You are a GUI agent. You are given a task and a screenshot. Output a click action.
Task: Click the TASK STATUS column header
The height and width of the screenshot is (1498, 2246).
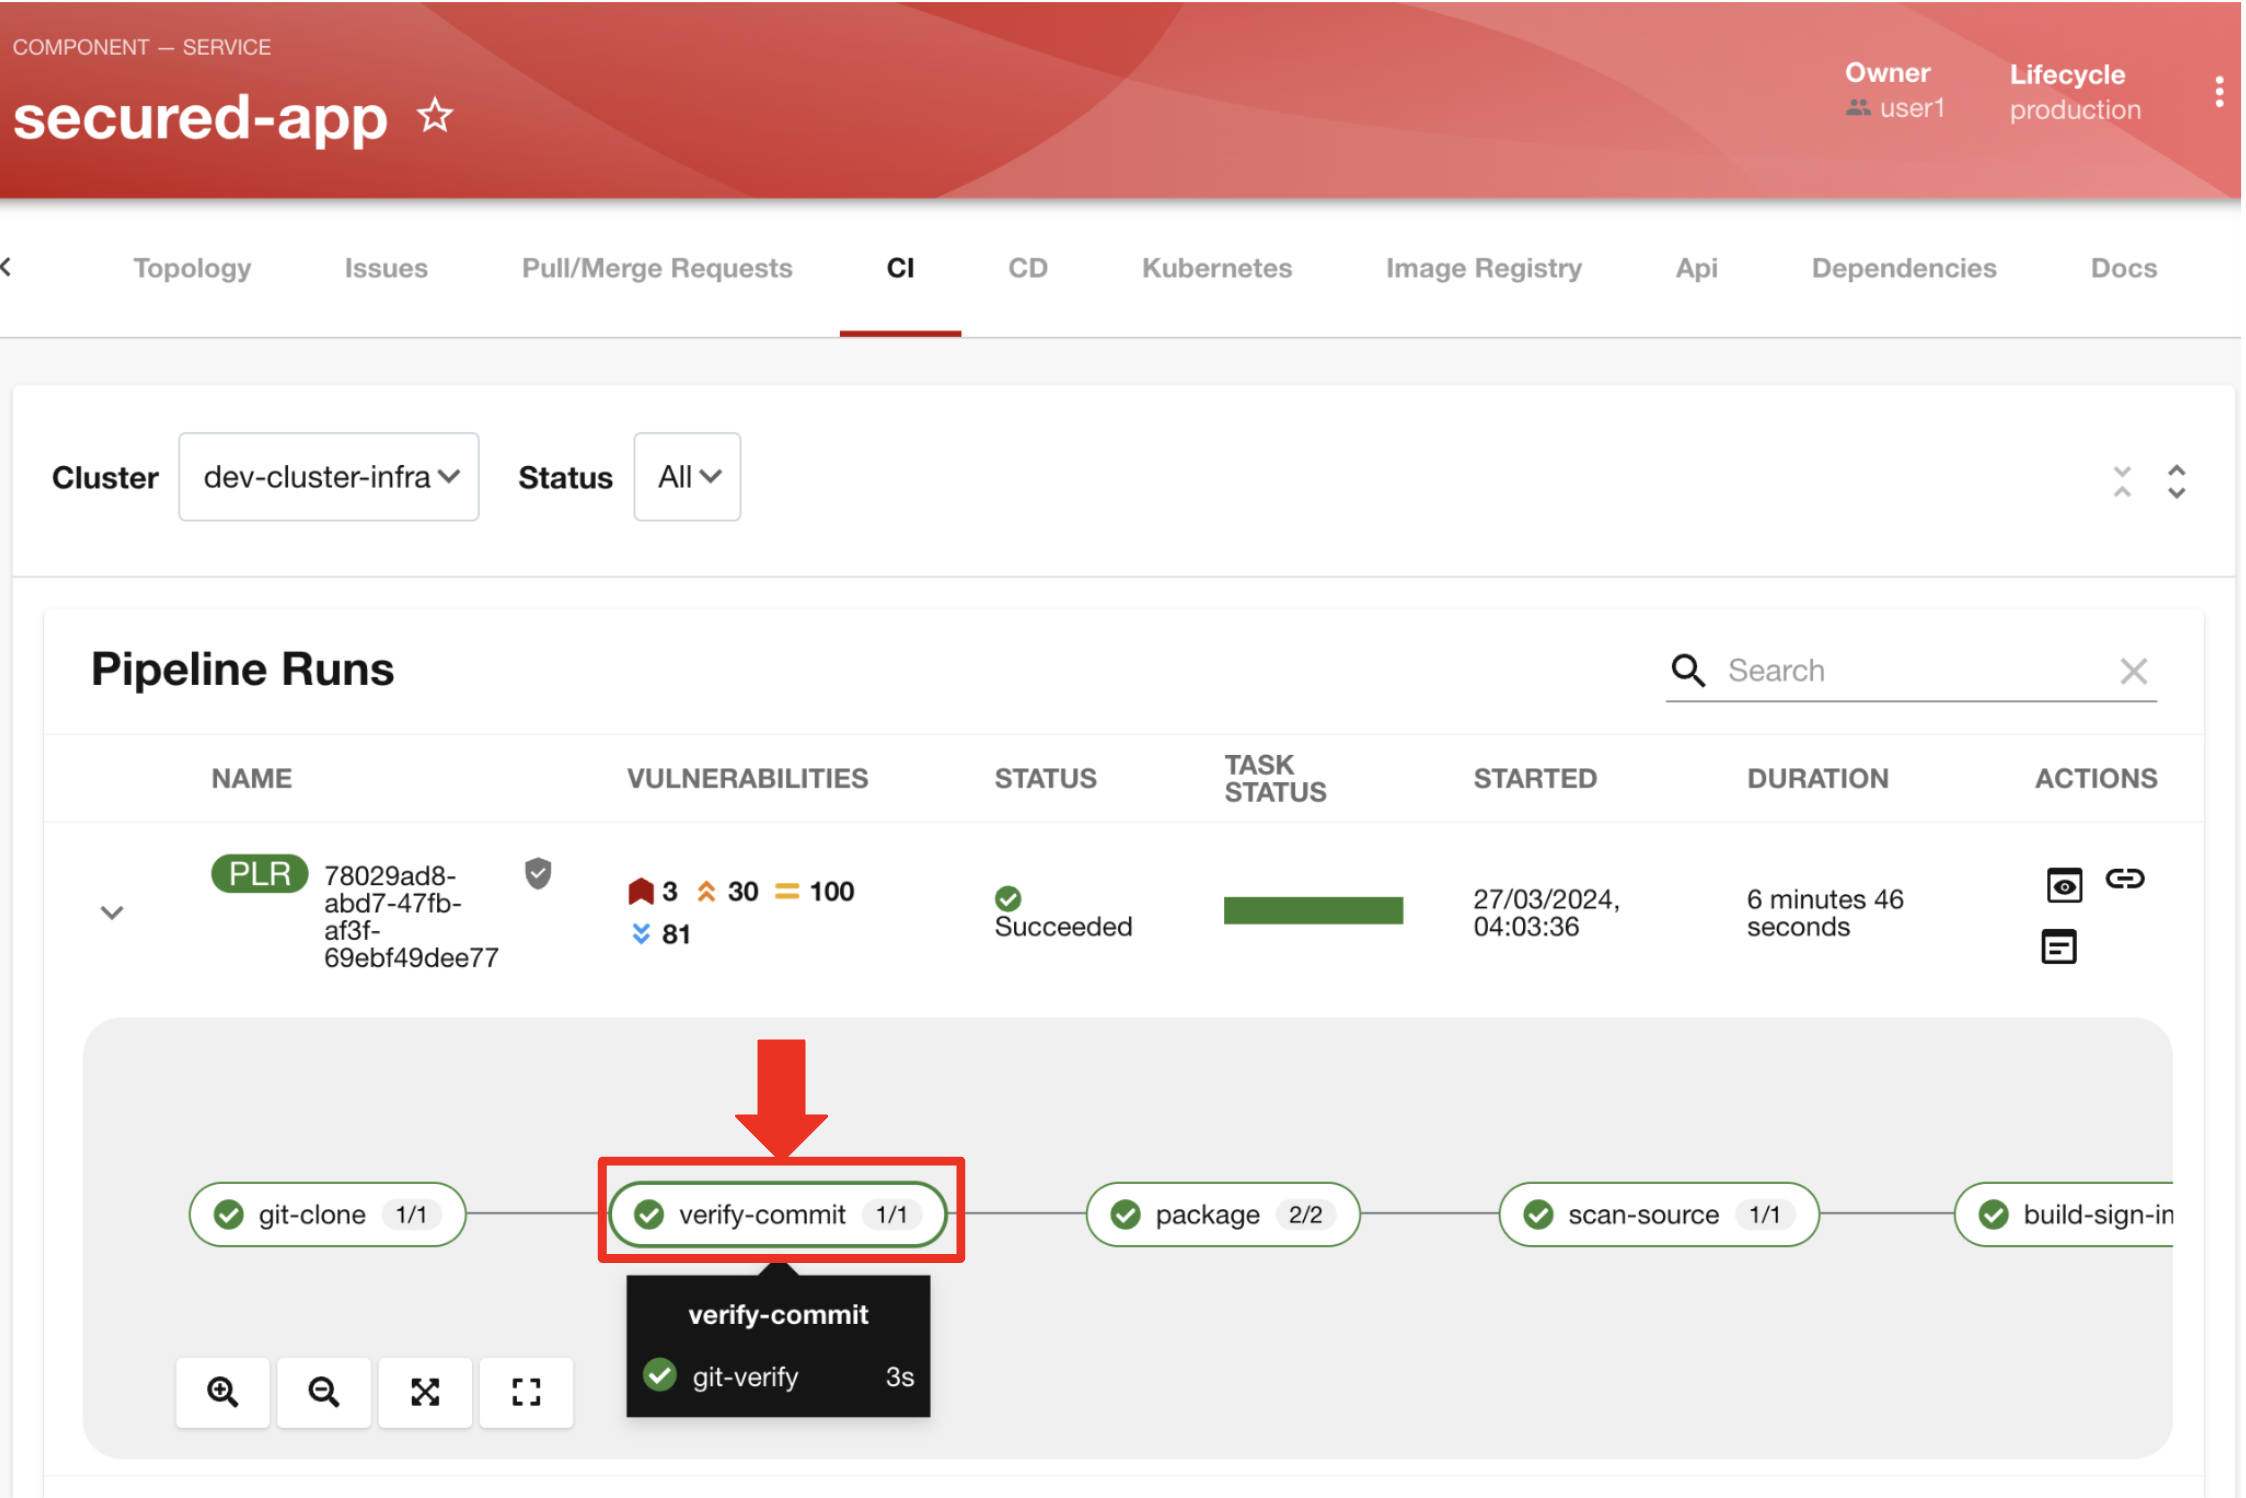[1275, 778]
